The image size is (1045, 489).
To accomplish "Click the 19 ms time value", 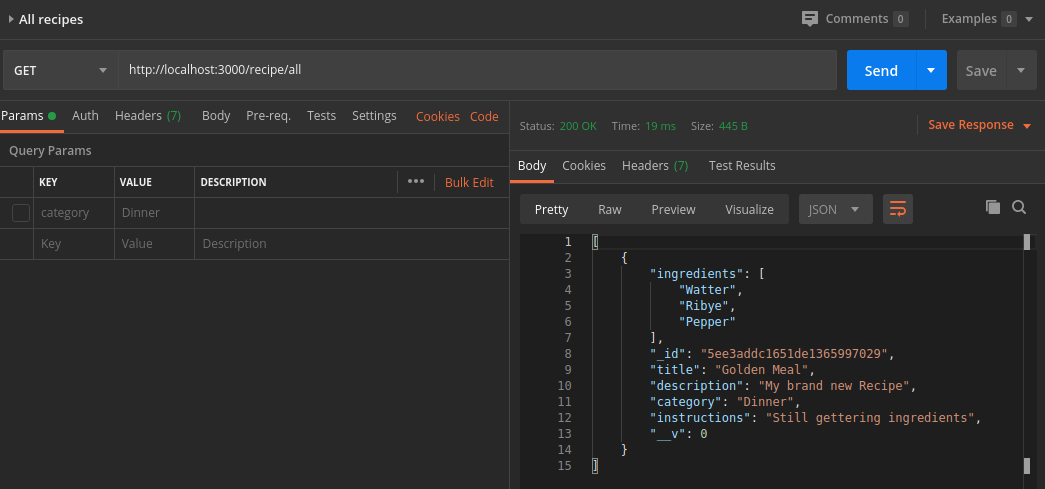I will [x=660, y=126].
